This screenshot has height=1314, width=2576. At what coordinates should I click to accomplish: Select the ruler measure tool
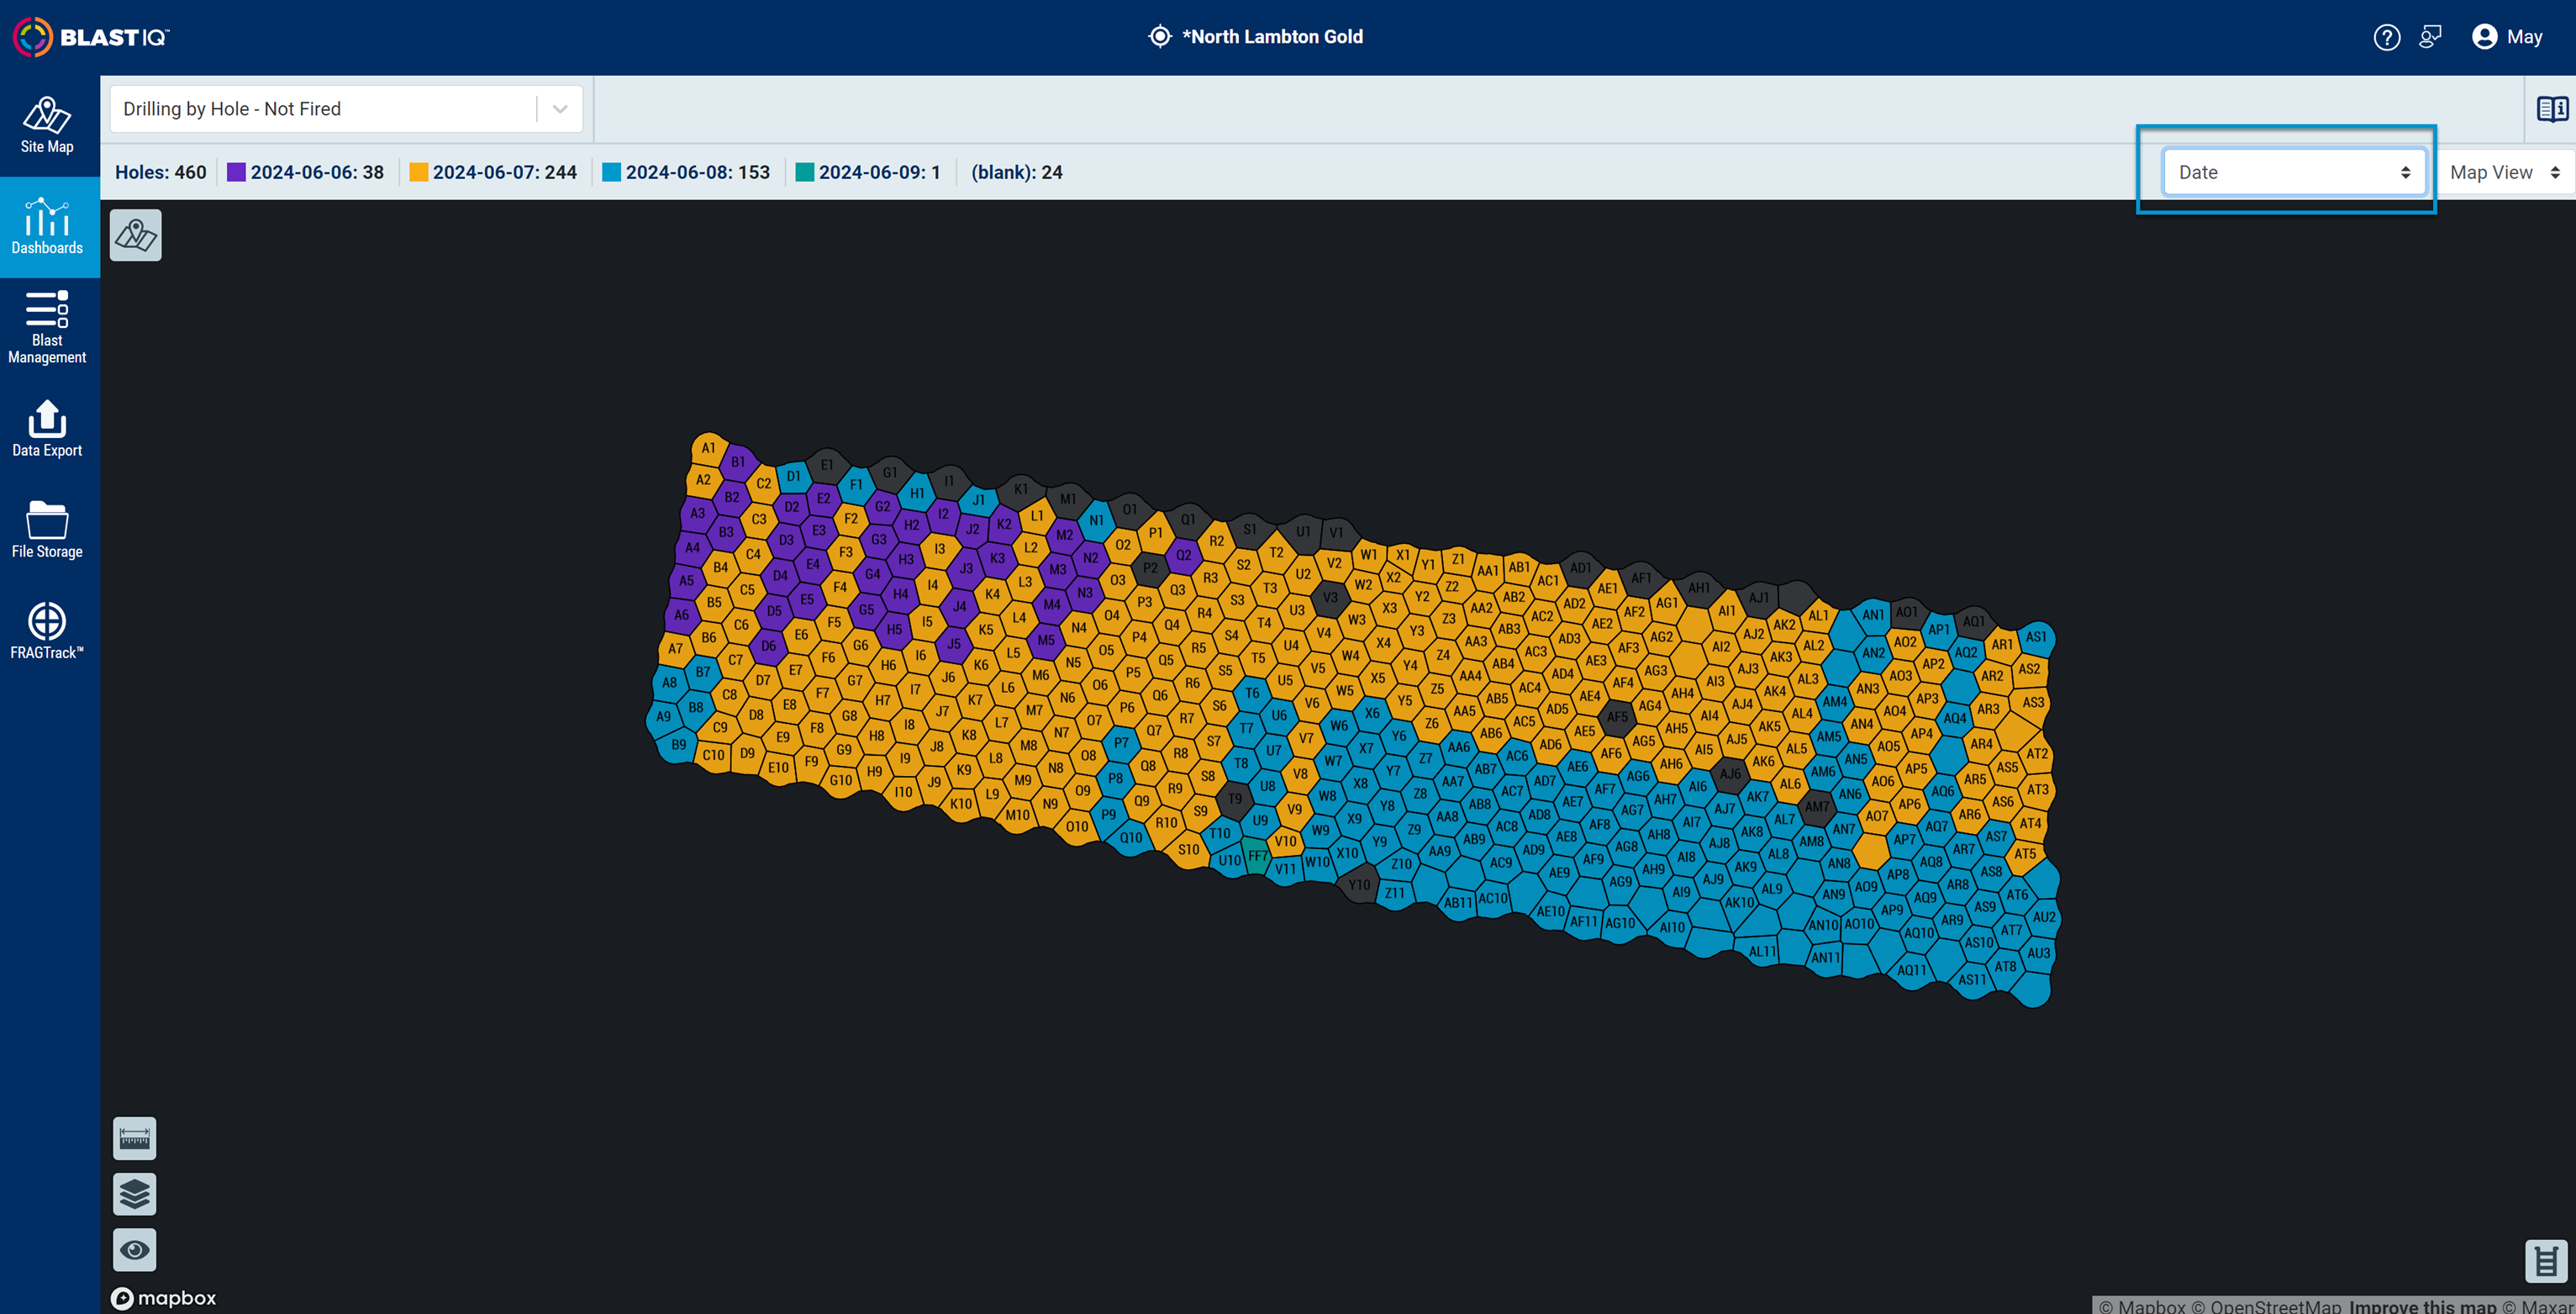pyautogui.click(x=135, y=1138)
